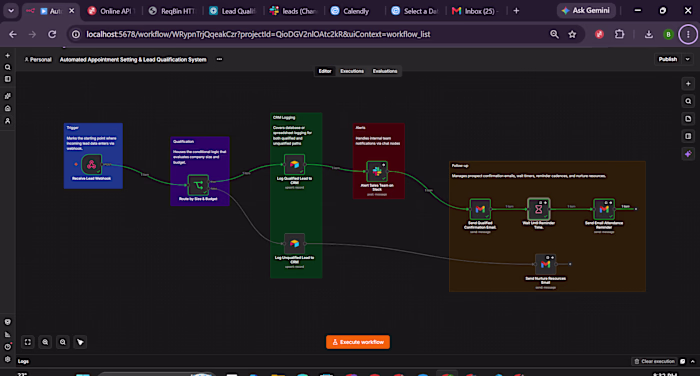Switch to the Editor tab
This screenshot has width=700, height=376.
tap(325, 71)
